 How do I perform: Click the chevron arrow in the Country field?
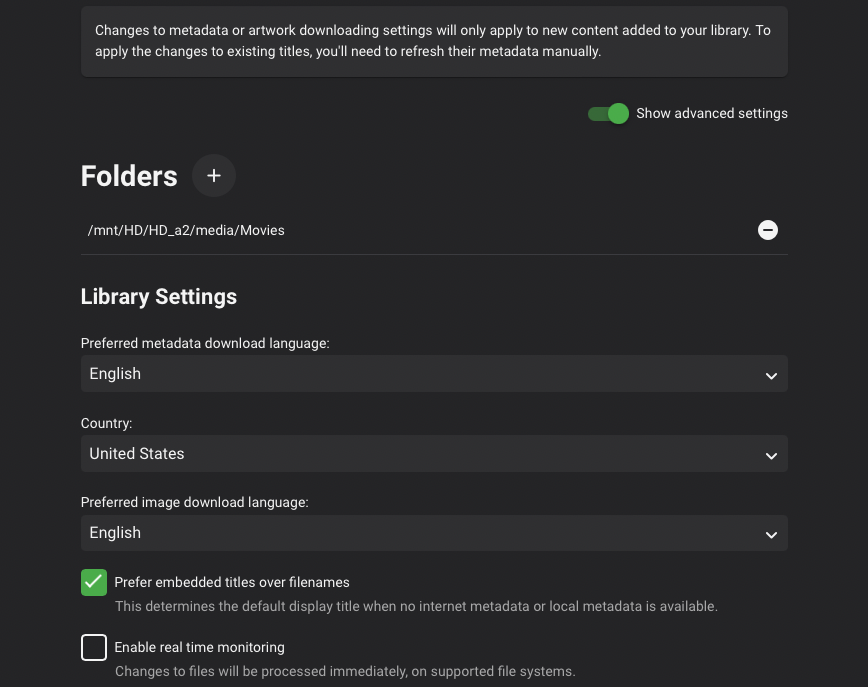(771, 455)
